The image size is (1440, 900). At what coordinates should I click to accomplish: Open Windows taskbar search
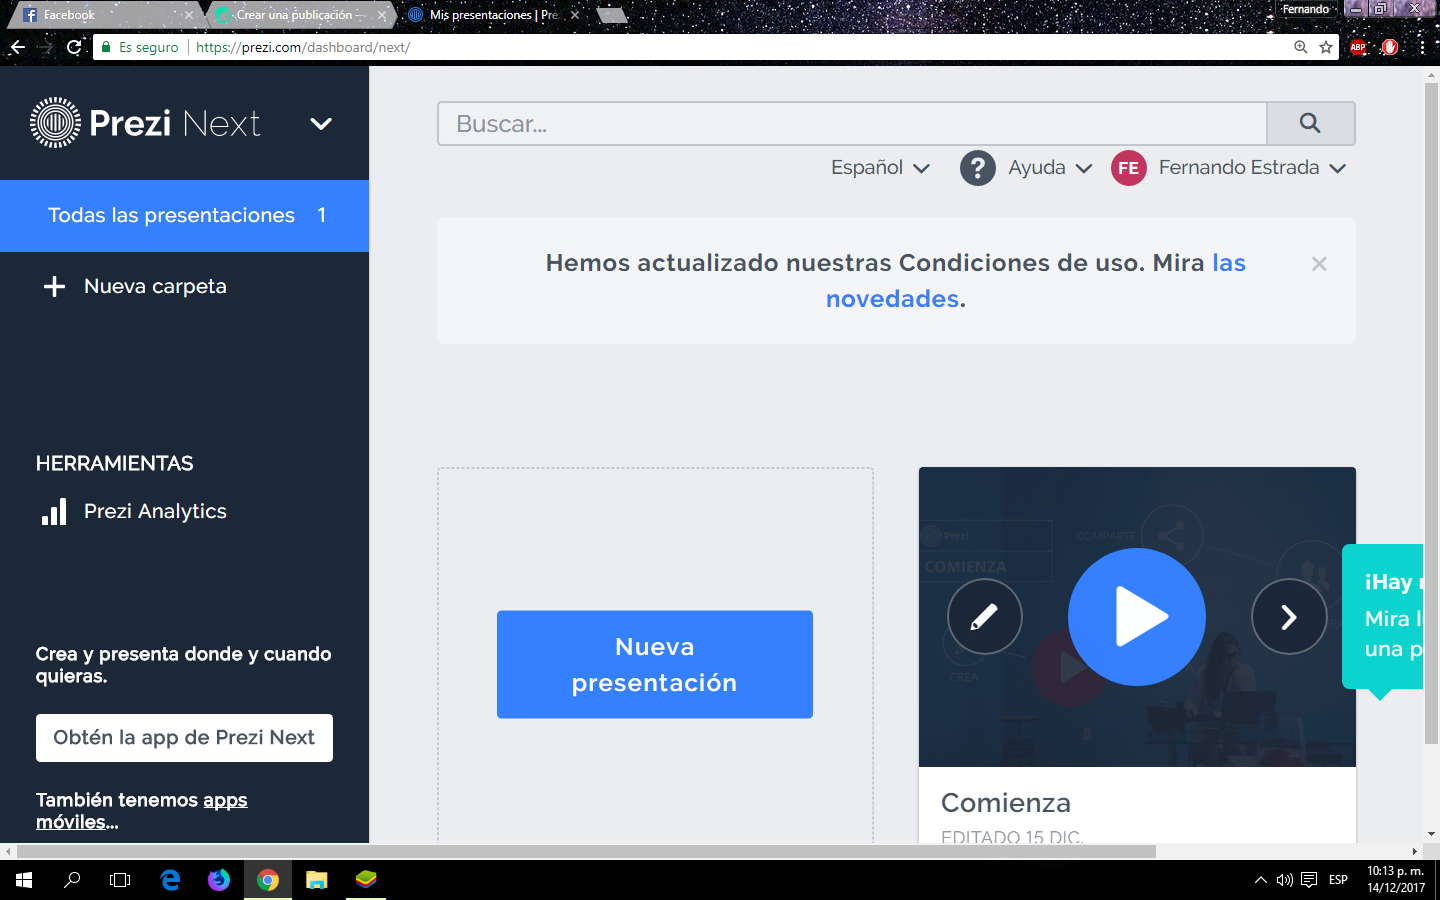(72, 880)
